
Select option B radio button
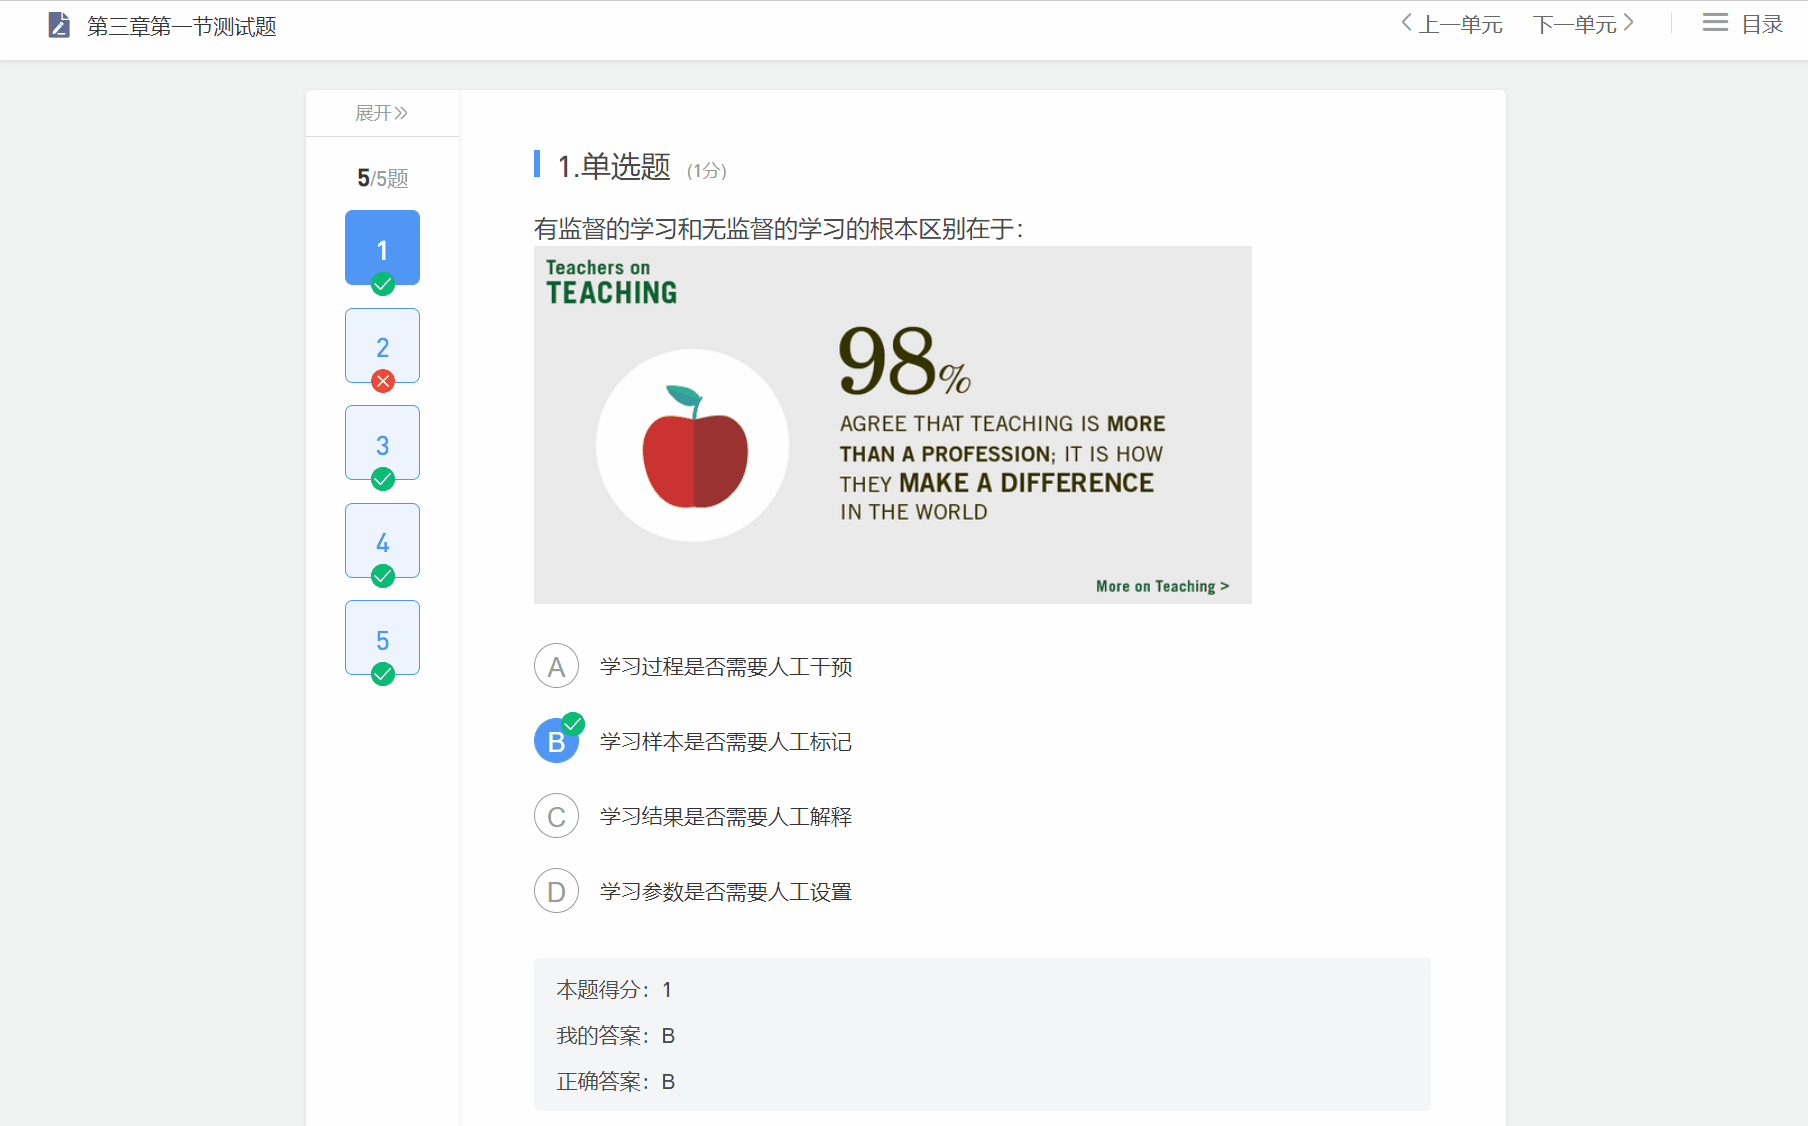point(556,741)
